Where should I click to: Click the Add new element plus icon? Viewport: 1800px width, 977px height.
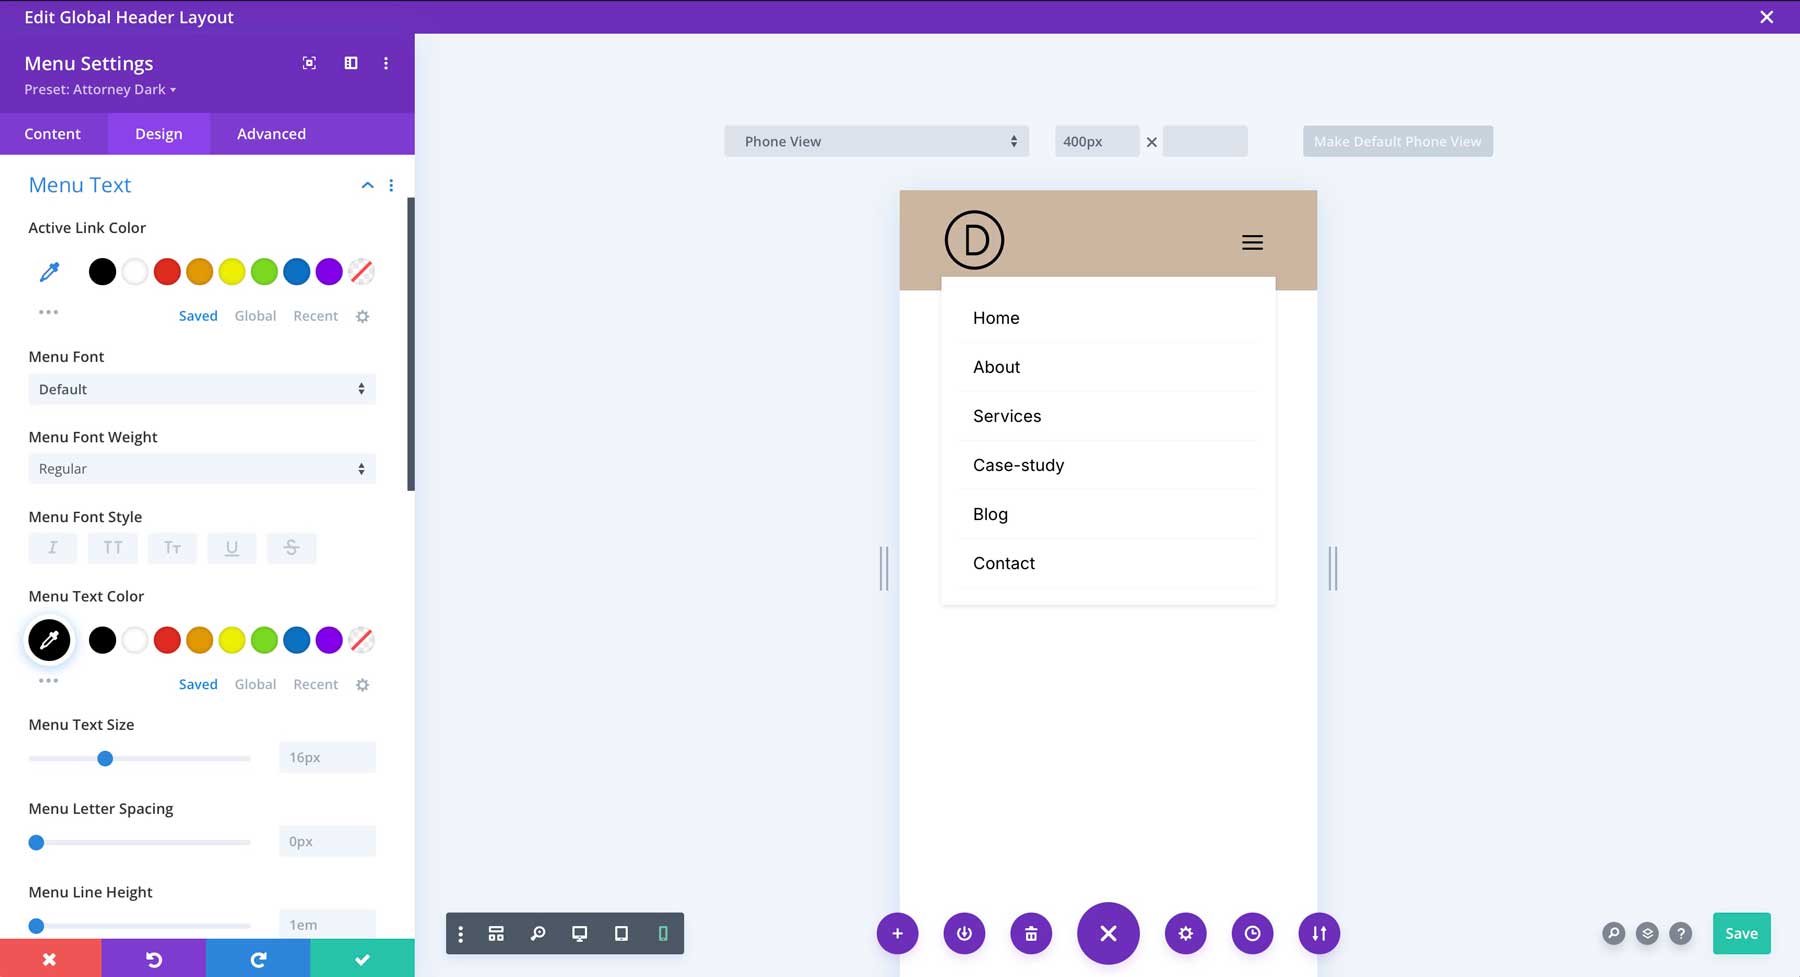[897, 933]
